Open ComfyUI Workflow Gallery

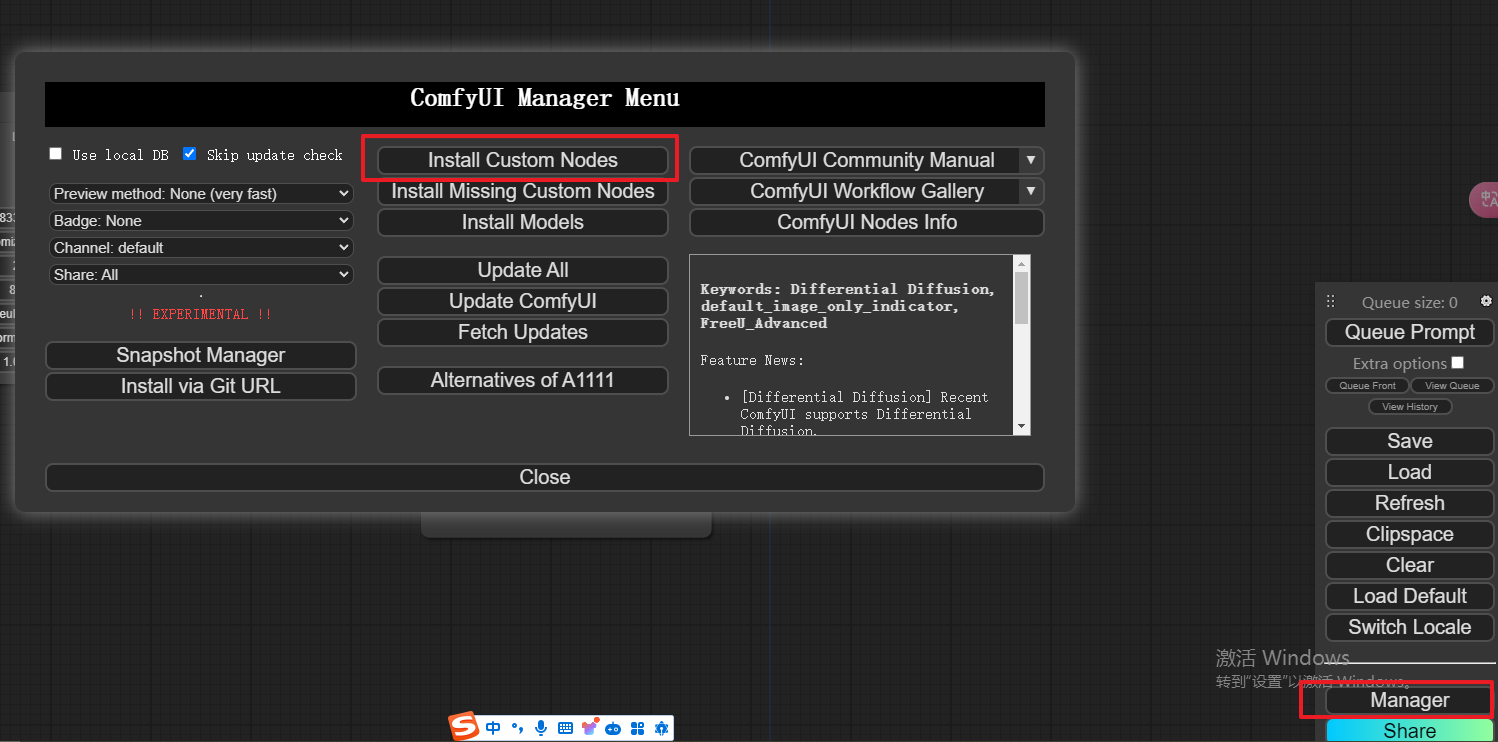pos(867,191)
